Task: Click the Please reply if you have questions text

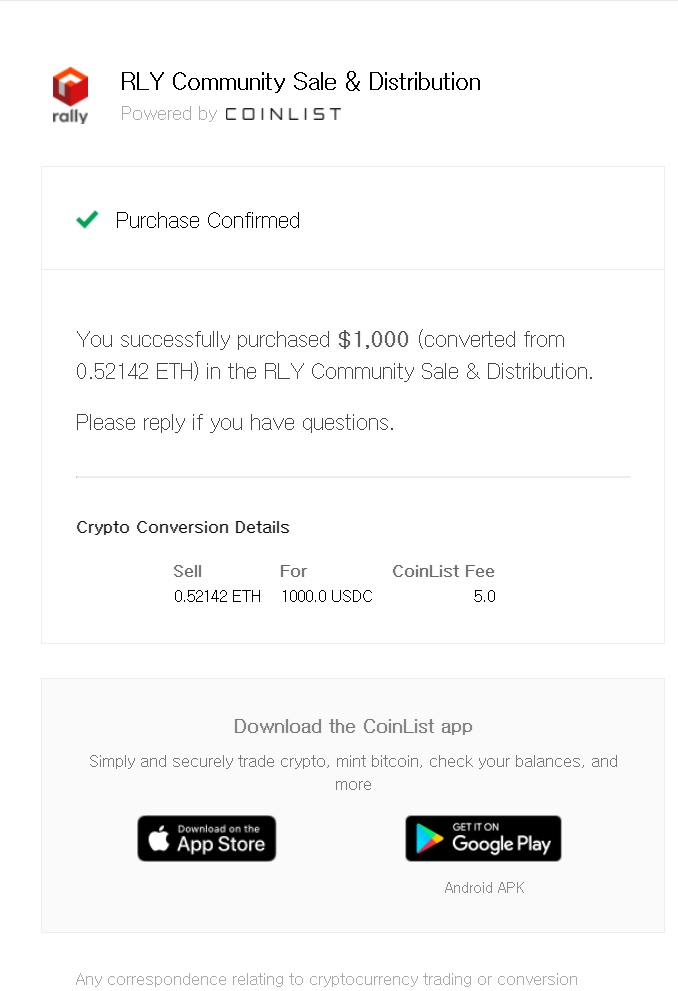Action: point(235,422)
